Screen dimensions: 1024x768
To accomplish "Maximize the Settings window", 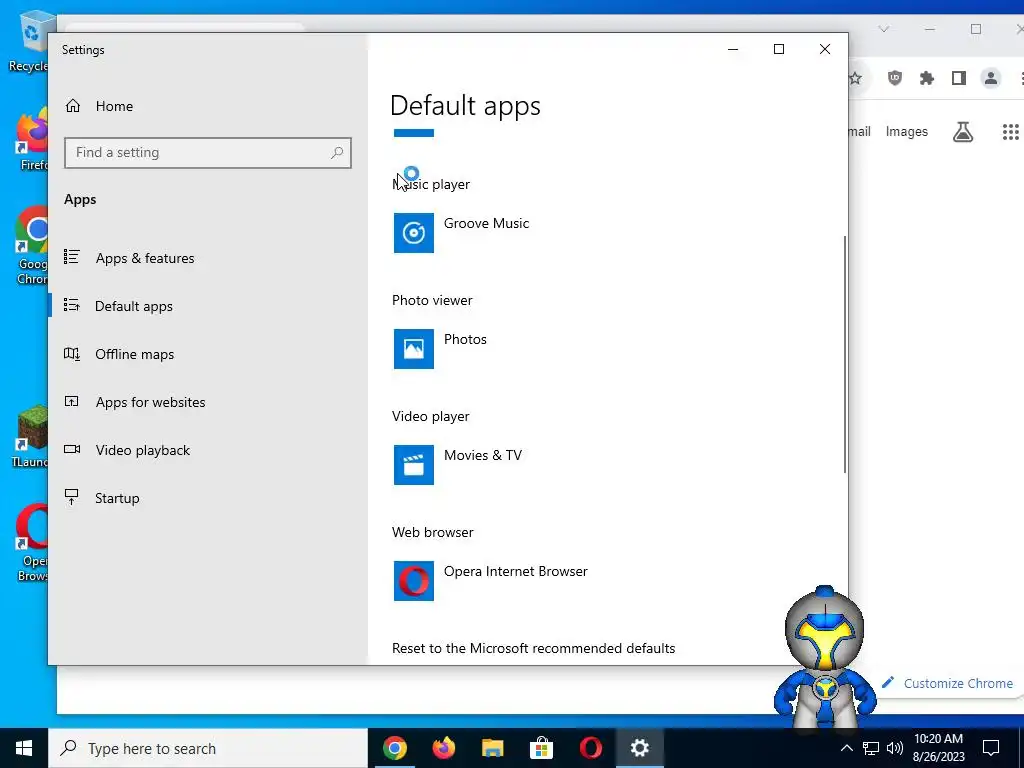I will 778,49.
